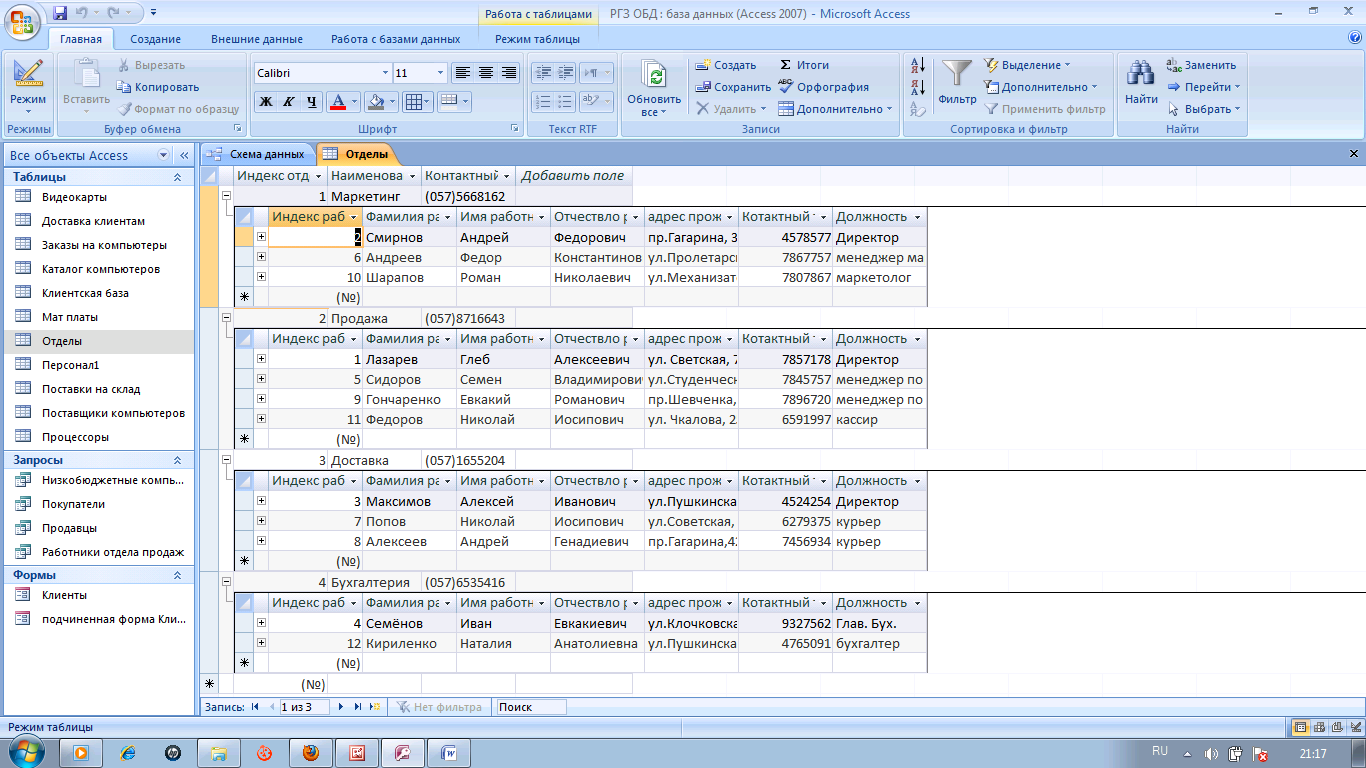Open Найти with the binoculars icon
Viewport: 1366px width, 768px height.
pos(1141,73)
